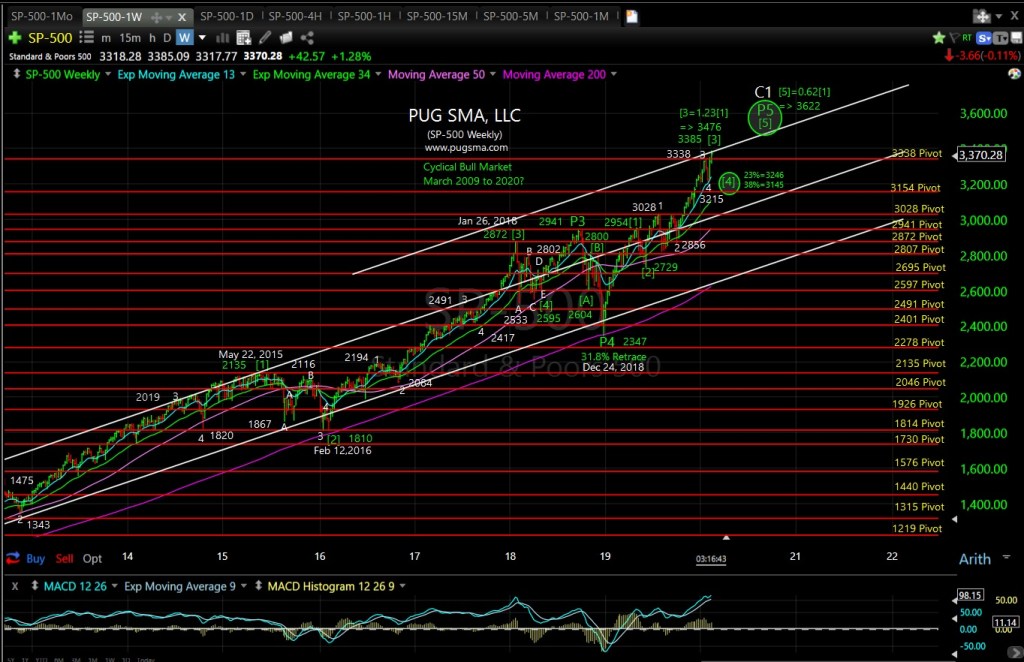Toggle the Opt options button
This screenshot has width=1024, height=662.
pos(92,559)
